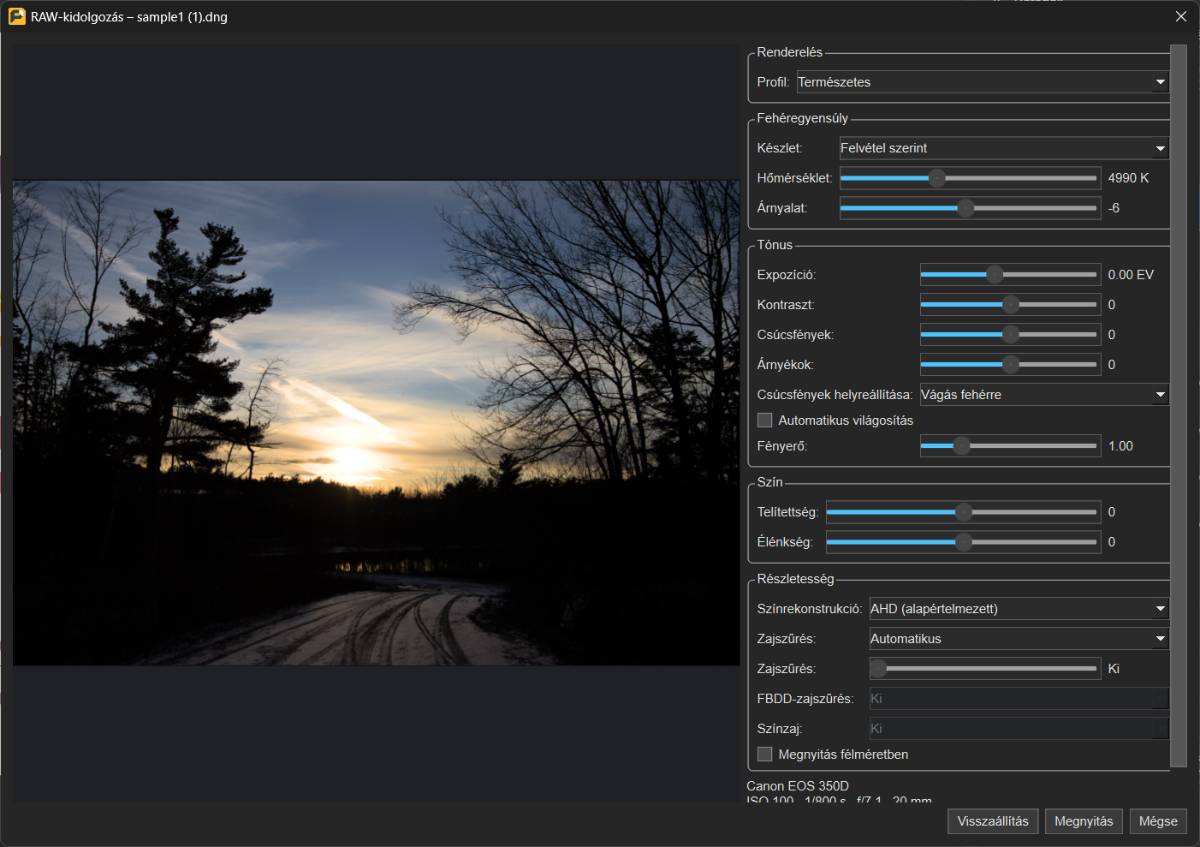
Task: Close the RAW-kidolgozás dialog
Action: pos(1180,16)
